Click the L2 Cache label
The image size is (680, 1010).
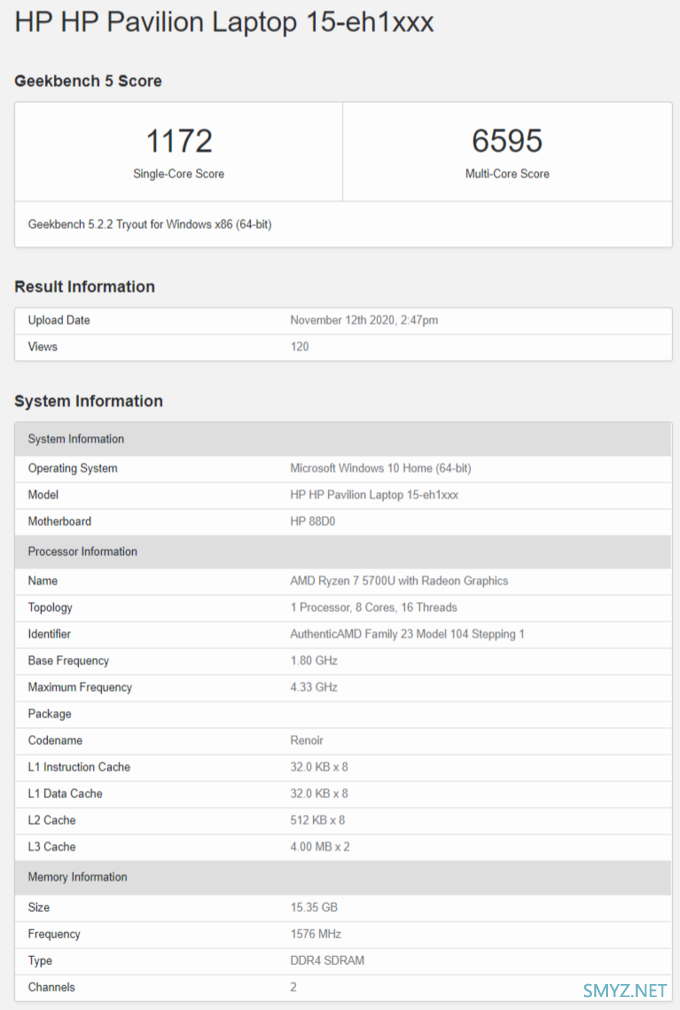coord(52,820)
